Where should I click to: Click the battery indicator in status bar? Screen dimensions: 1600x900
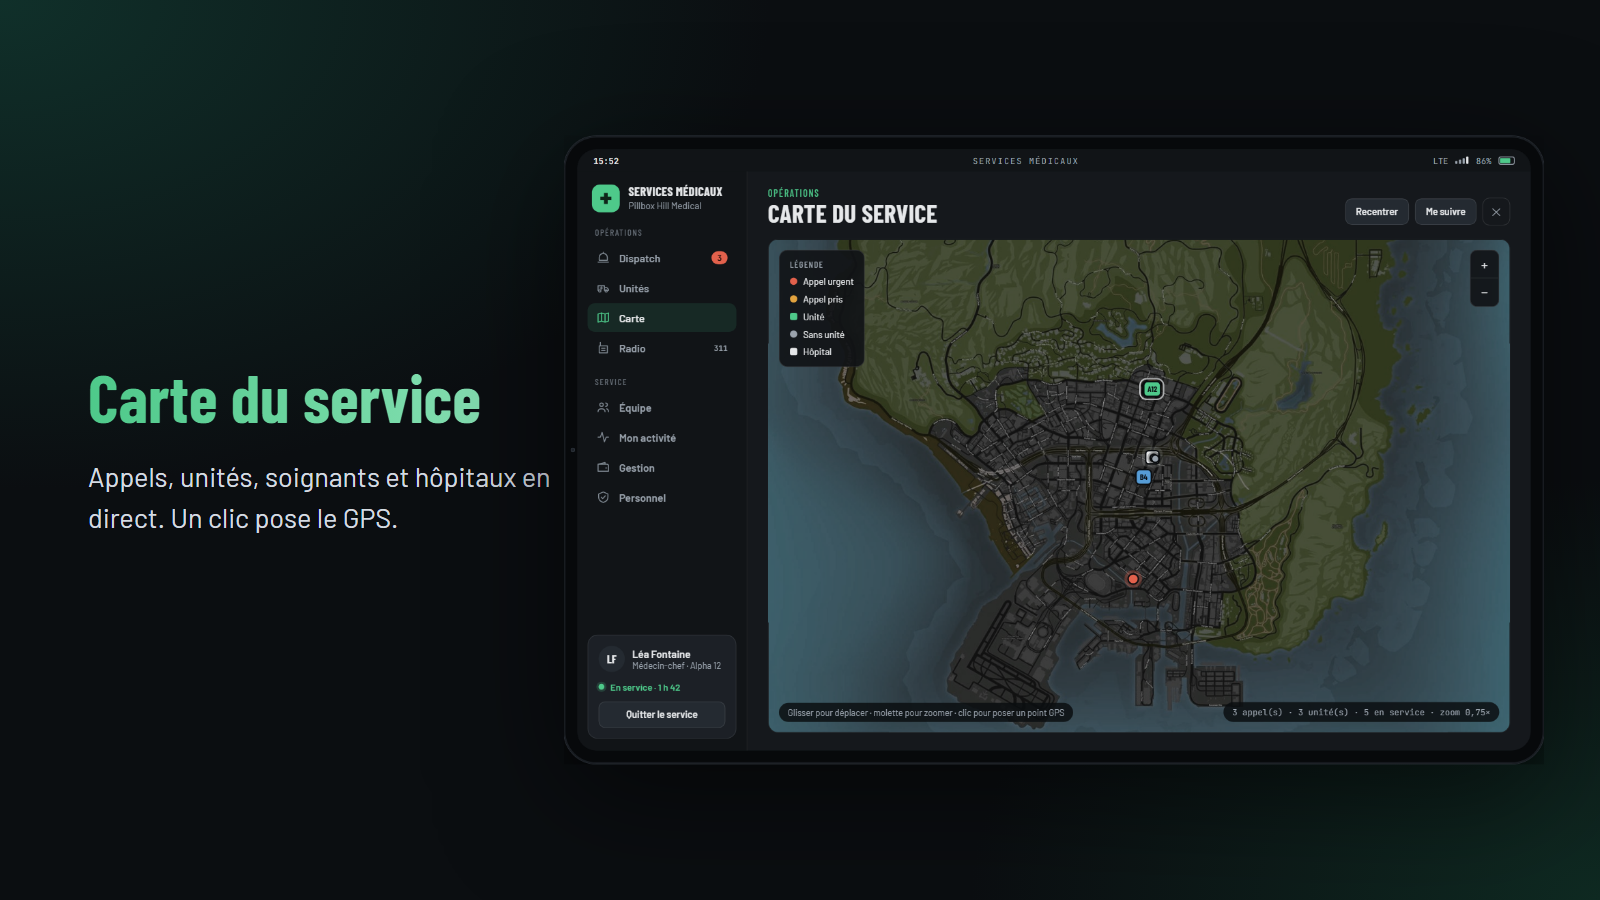(x=1506, y=161)
